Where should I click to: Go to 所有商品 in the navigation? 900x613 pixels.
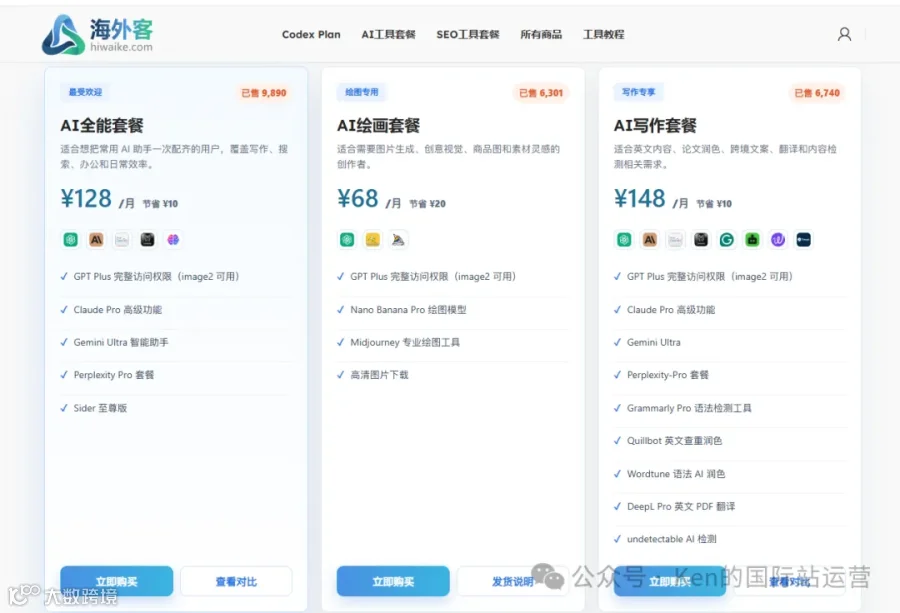pyautogui.click(x=541, y=34)
